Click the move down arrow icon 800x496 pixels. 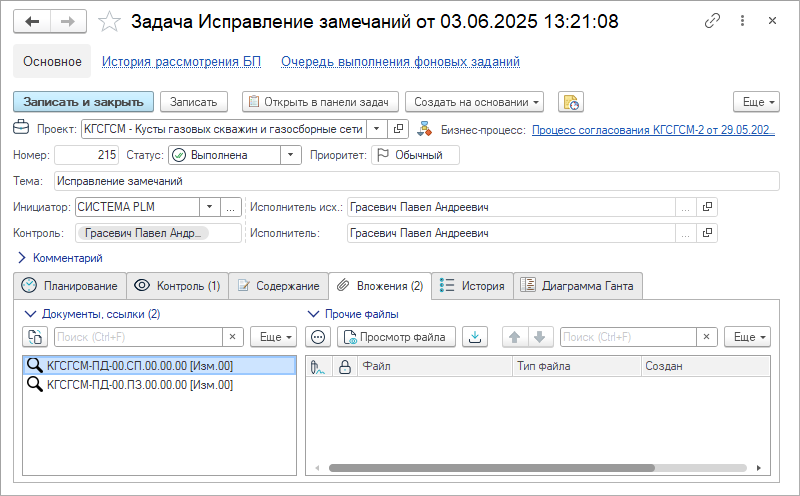pos(540,337)
